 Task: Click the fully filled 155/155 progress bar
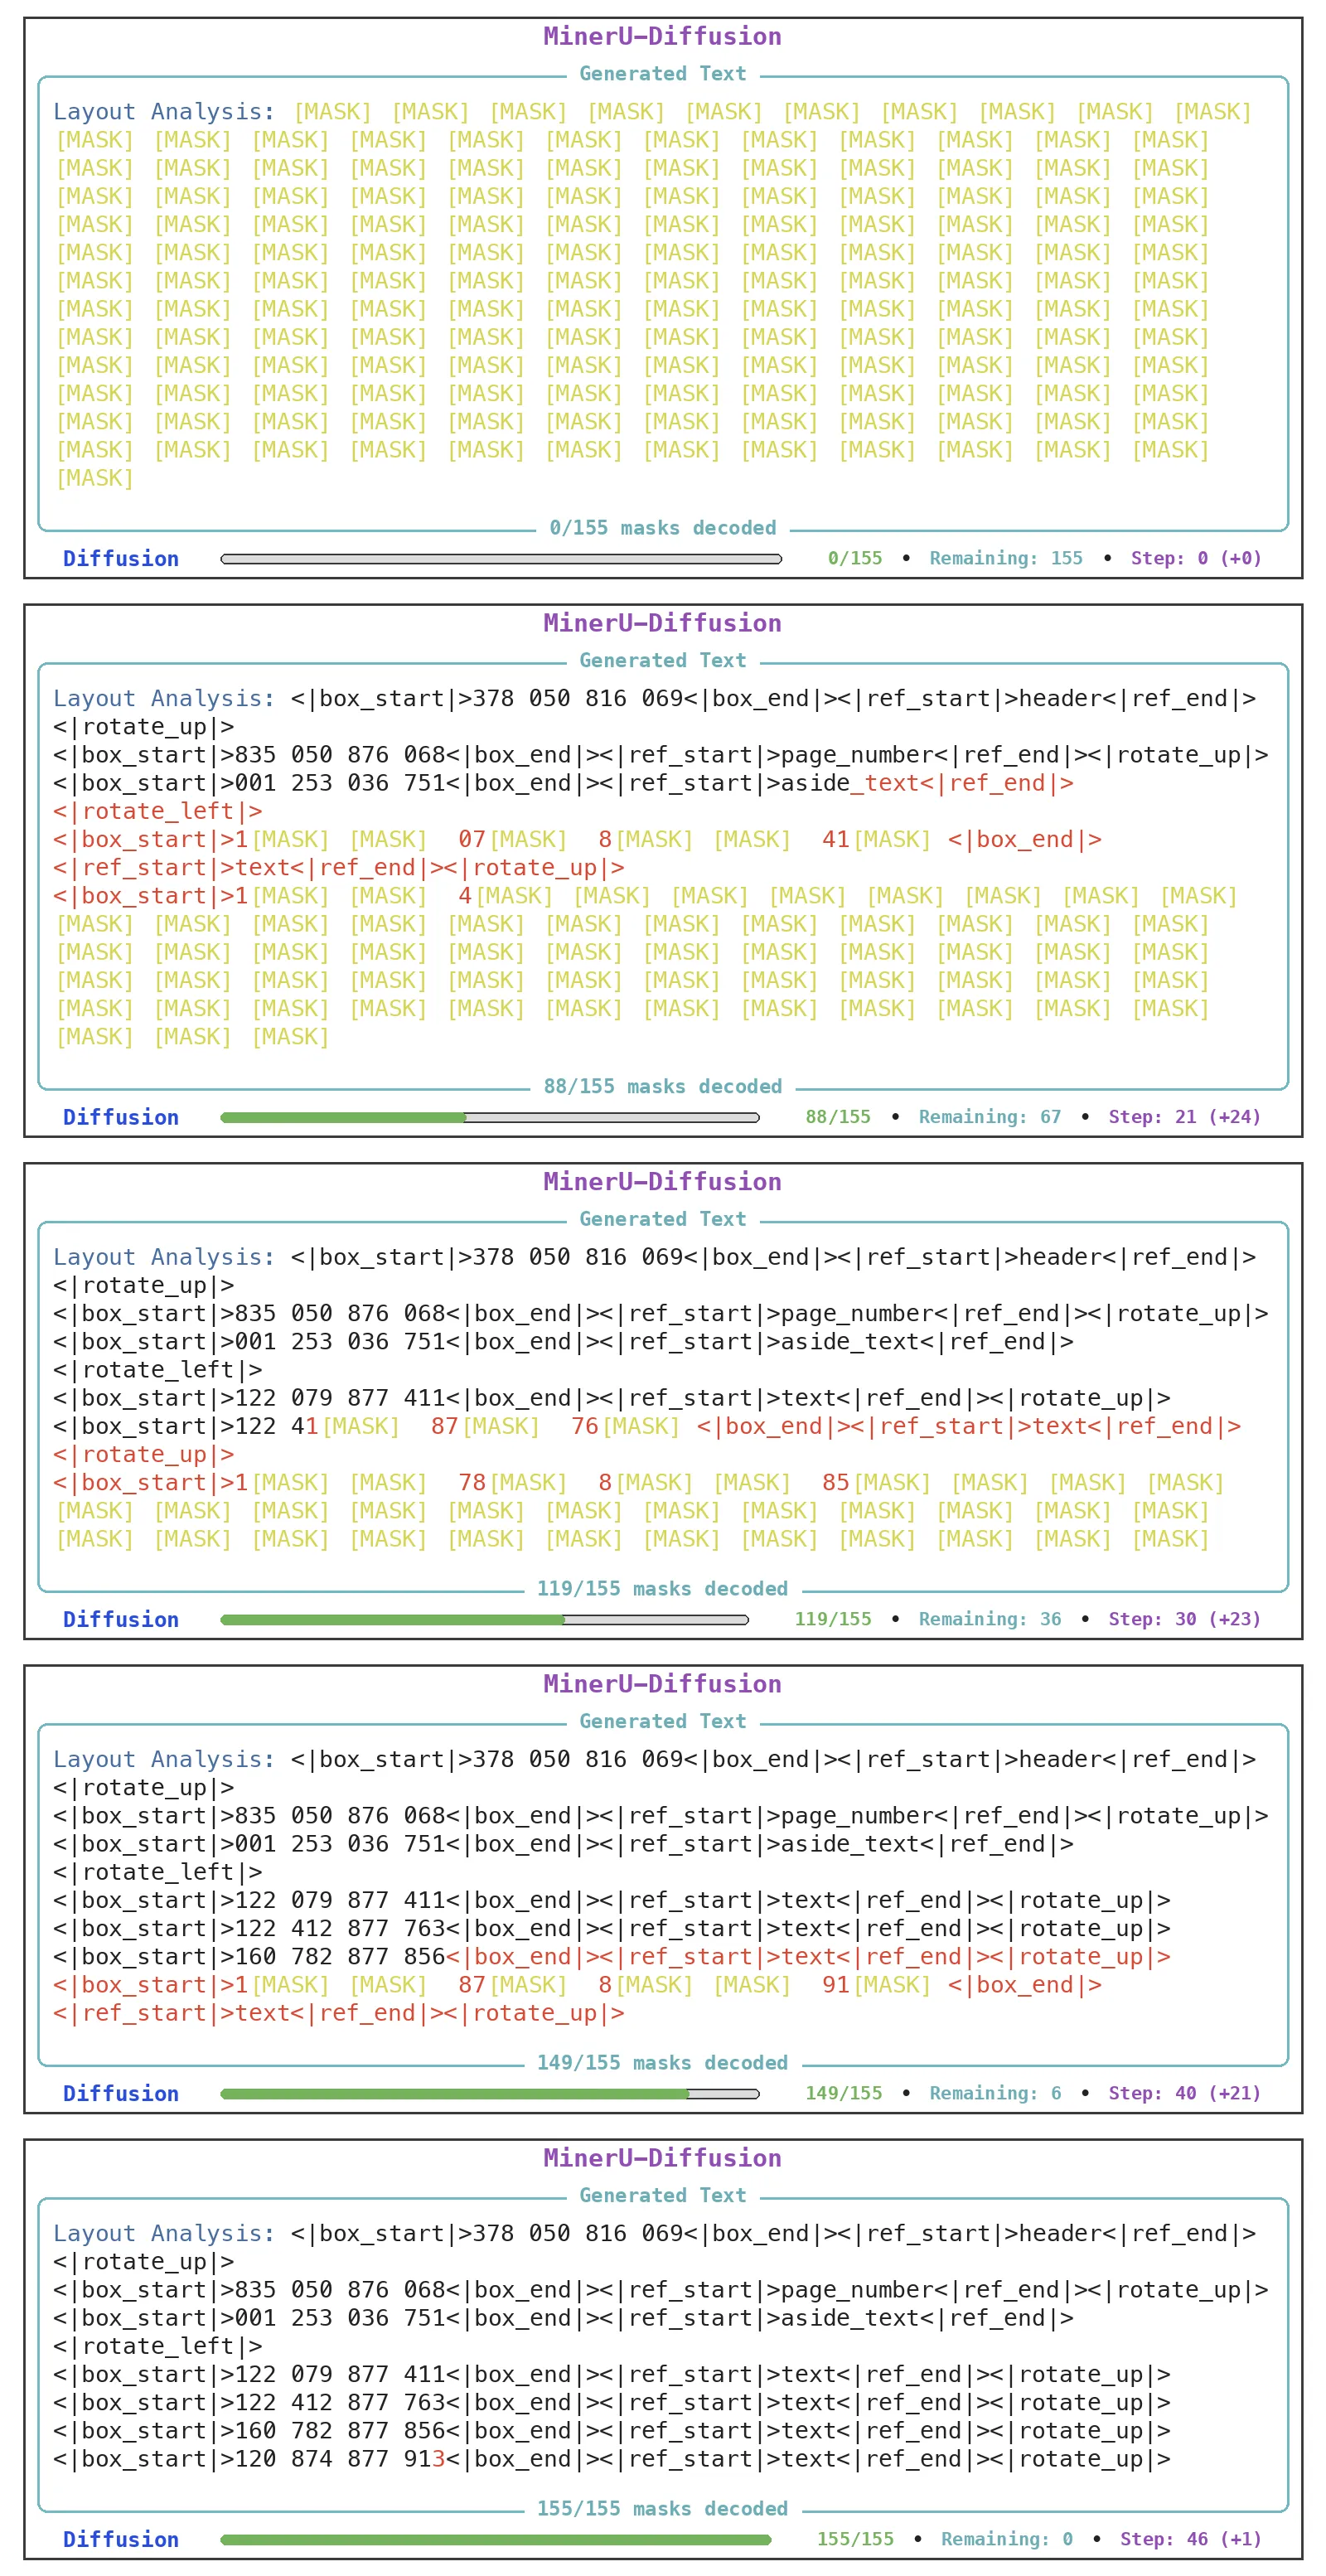[495, 2539]
